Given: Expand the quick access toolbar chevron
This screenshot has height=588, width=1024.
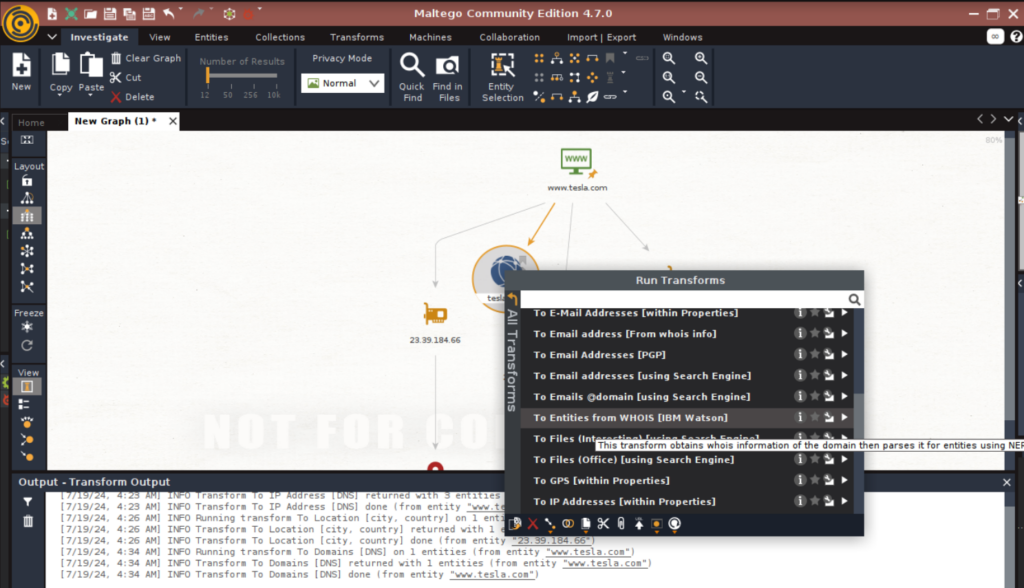Looking at the screenshot, I should (x=52, y=37).
